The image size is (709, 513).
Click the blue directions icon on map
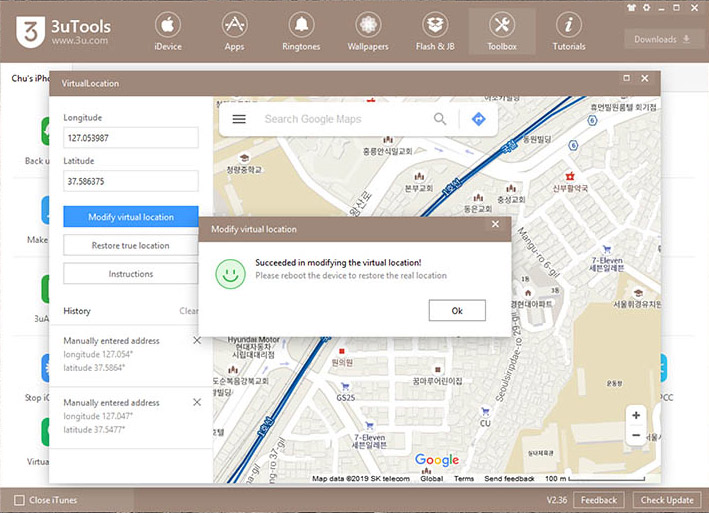click(478, 119)
